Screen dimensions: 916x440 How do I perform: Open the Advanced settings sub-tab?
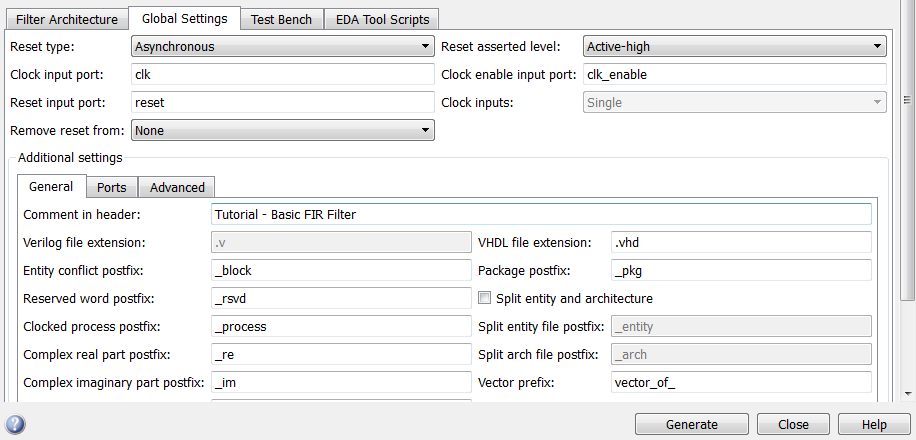point(177,187)
